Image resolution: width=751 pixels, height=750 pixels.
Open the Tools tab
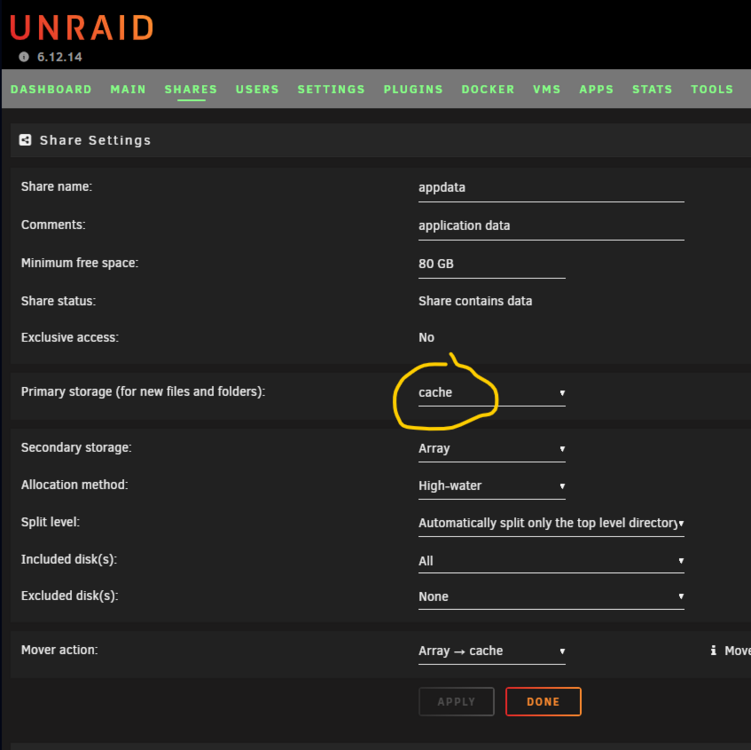[712, 89]
